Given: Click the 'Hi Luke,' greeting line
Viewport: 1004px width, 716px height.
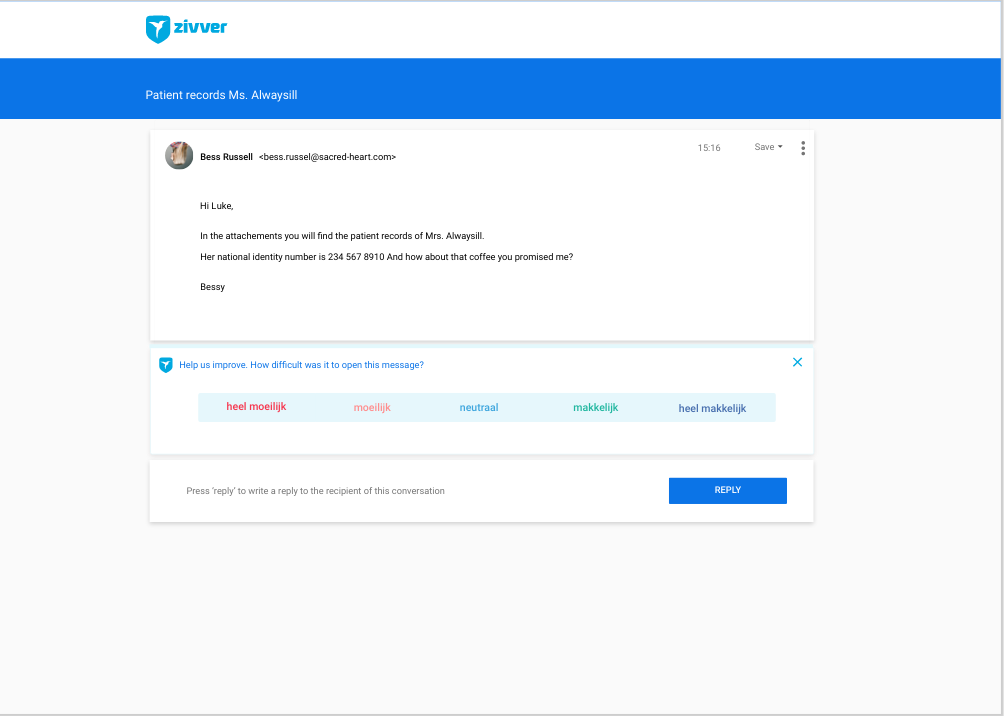Looking at the screenshot, I should pos(216,206).
